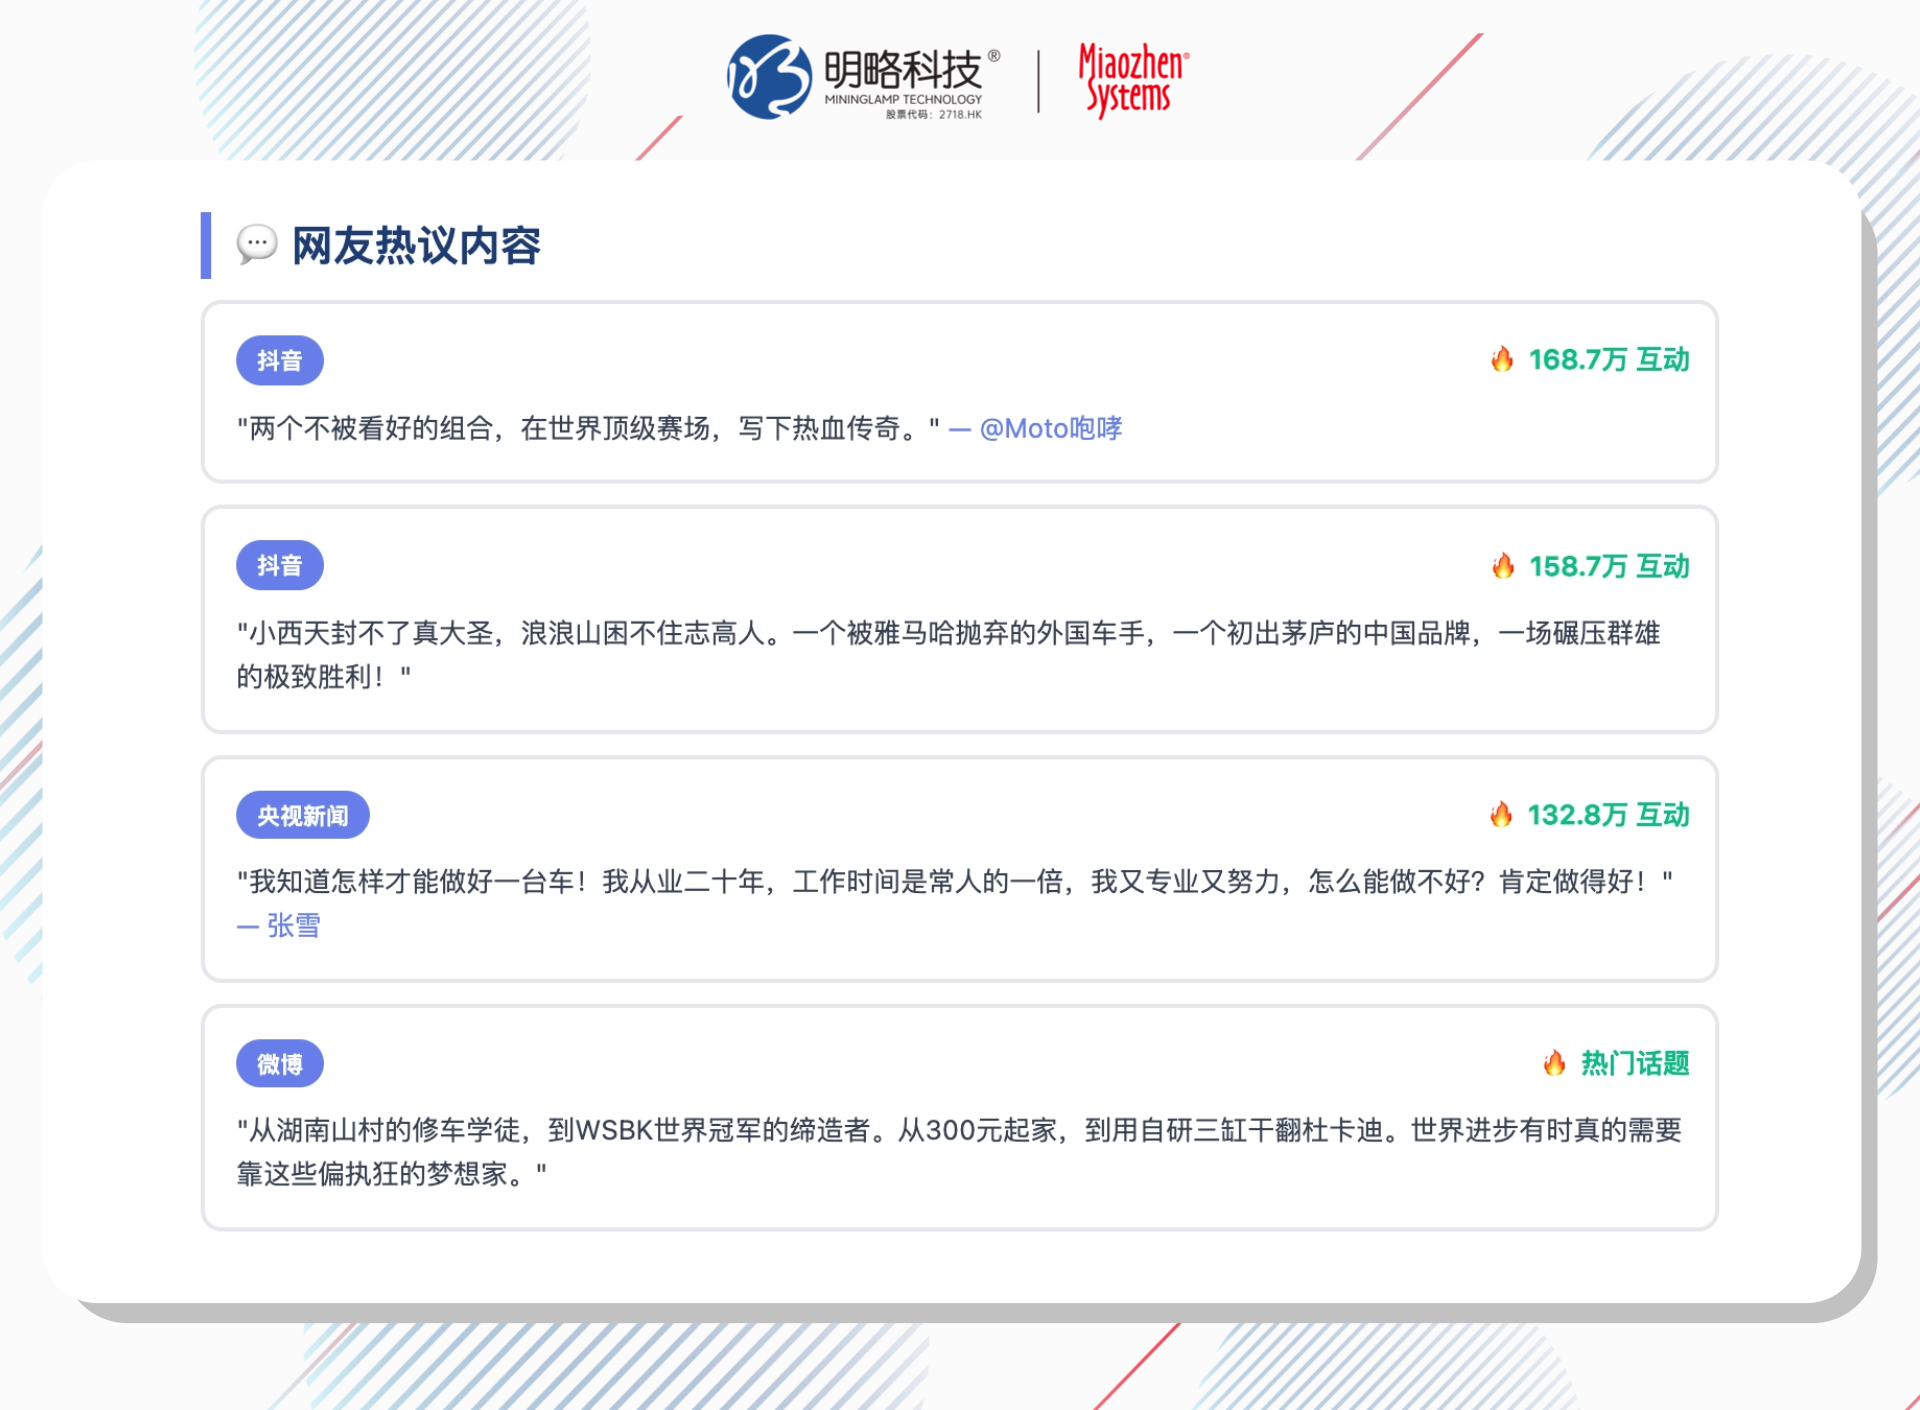Expand the second 抖音 quote card
Viewport: 1920px width, 1410px height.
[x=960, y=617]
